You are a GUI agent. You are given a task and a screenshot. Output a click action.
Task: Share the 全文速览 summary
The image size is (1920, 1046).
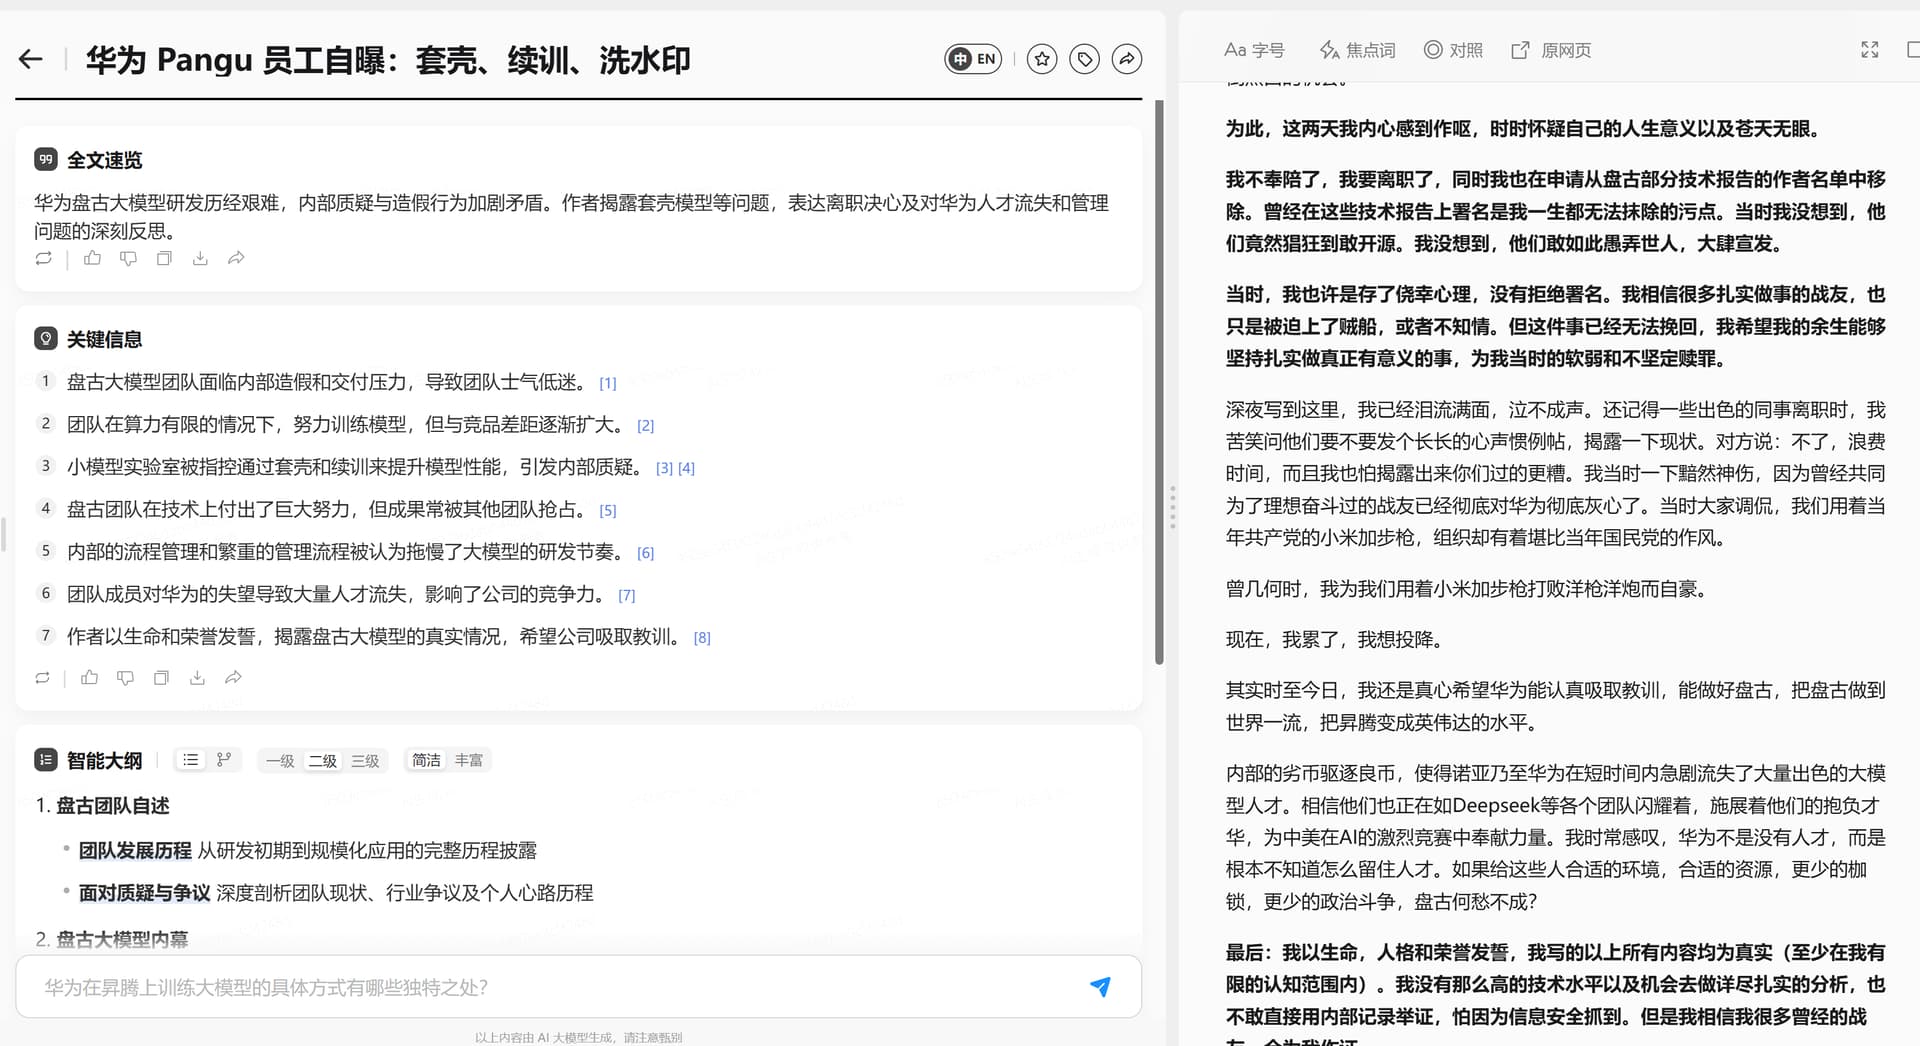[236, 258]
